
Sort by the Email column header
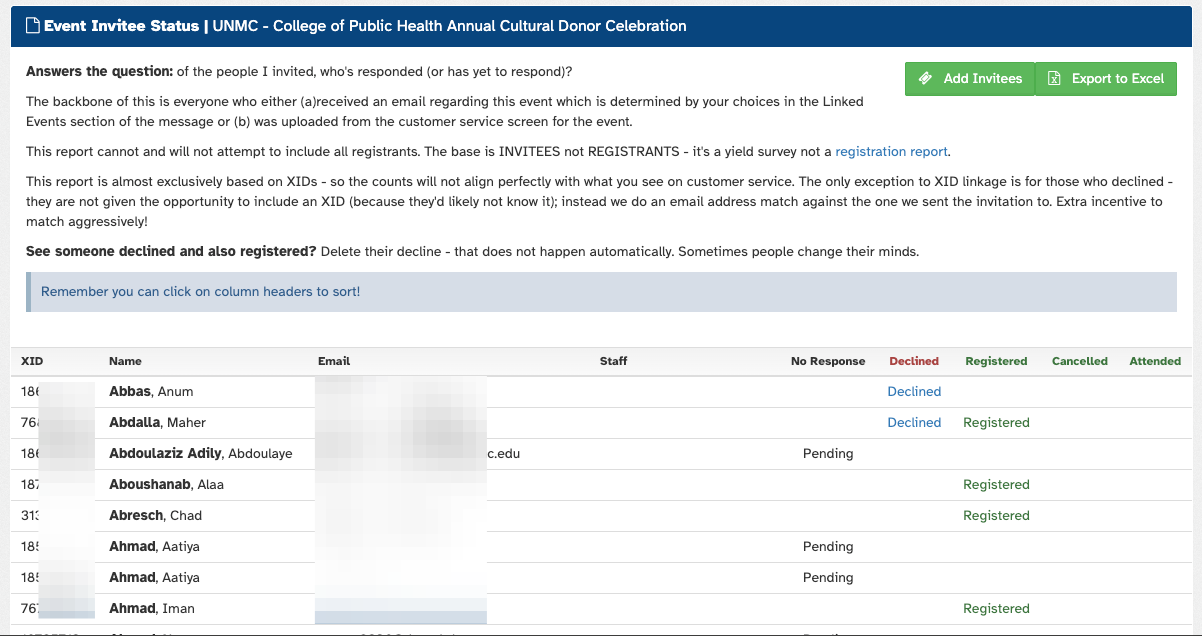334,361
